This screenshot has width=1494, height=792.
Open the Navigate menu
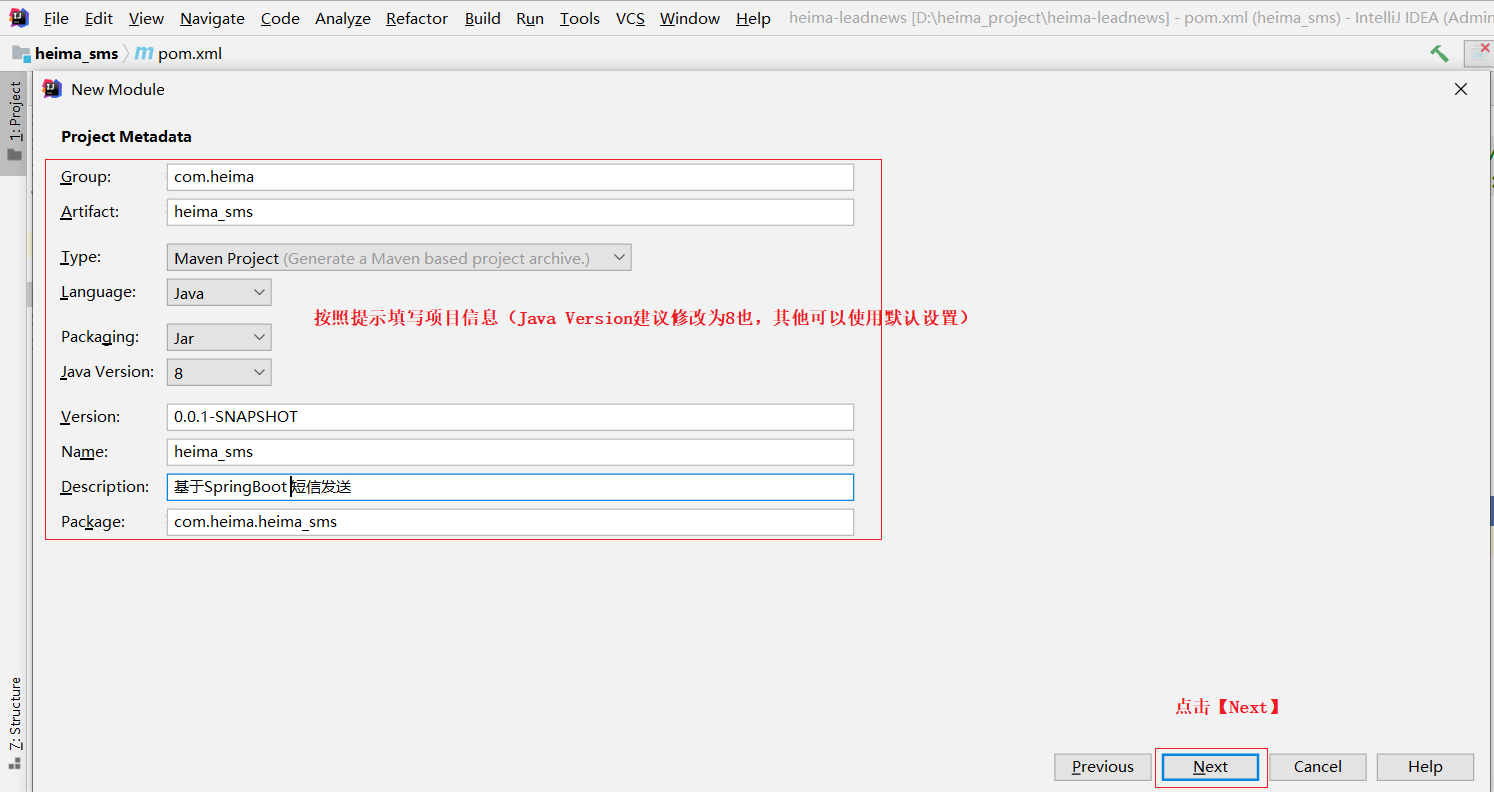click(x=212, y=18)
